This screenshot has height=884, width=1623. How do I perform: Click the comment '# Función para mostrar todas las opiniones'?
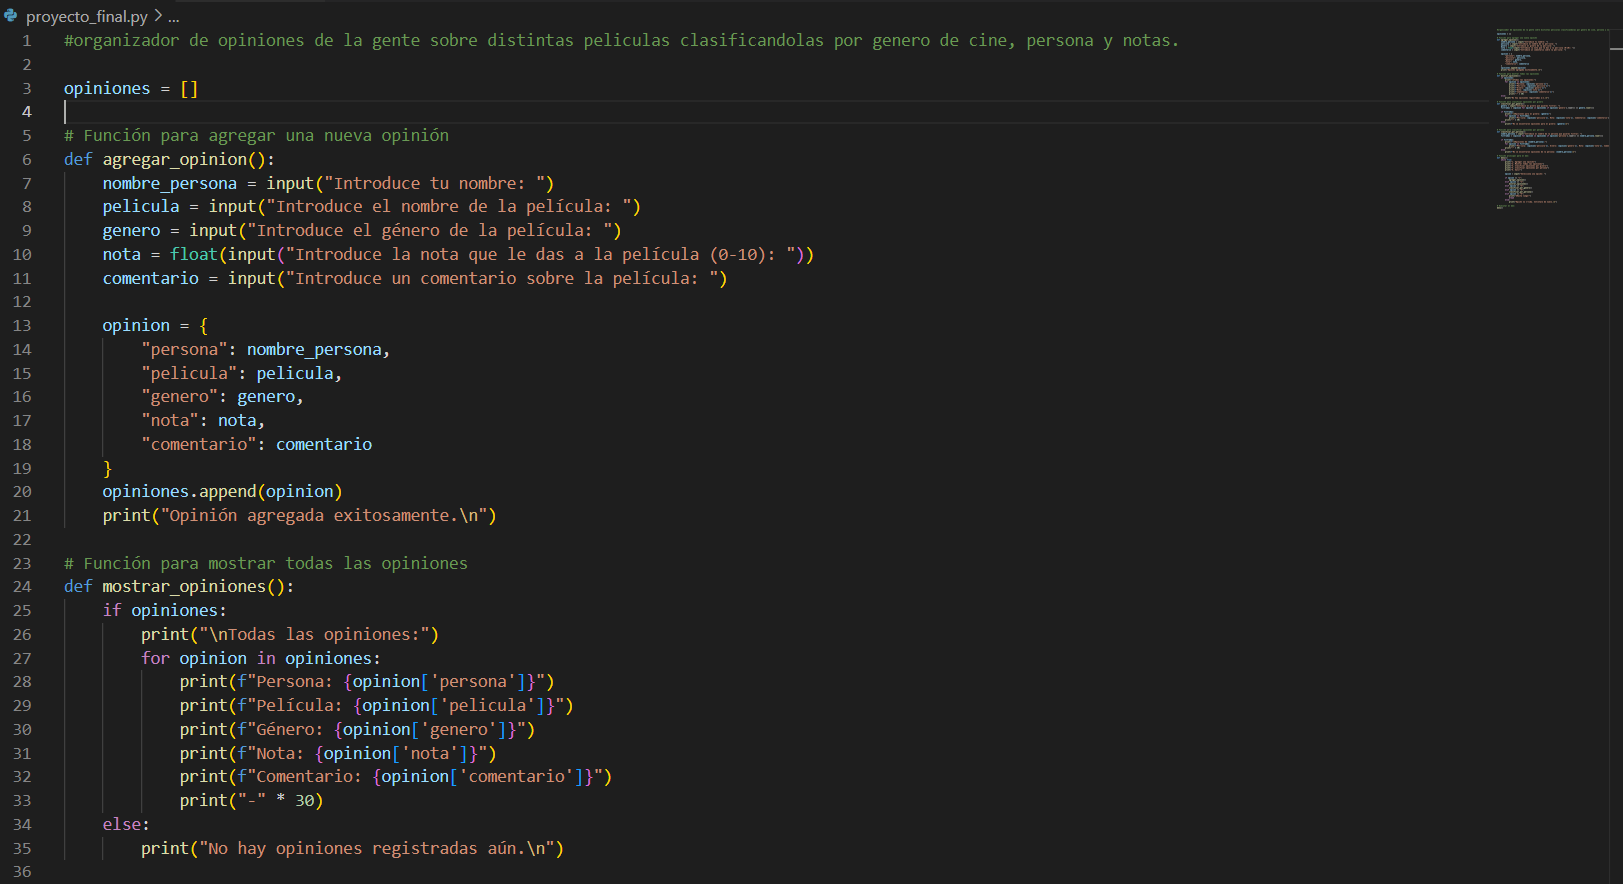click(265, 564)
